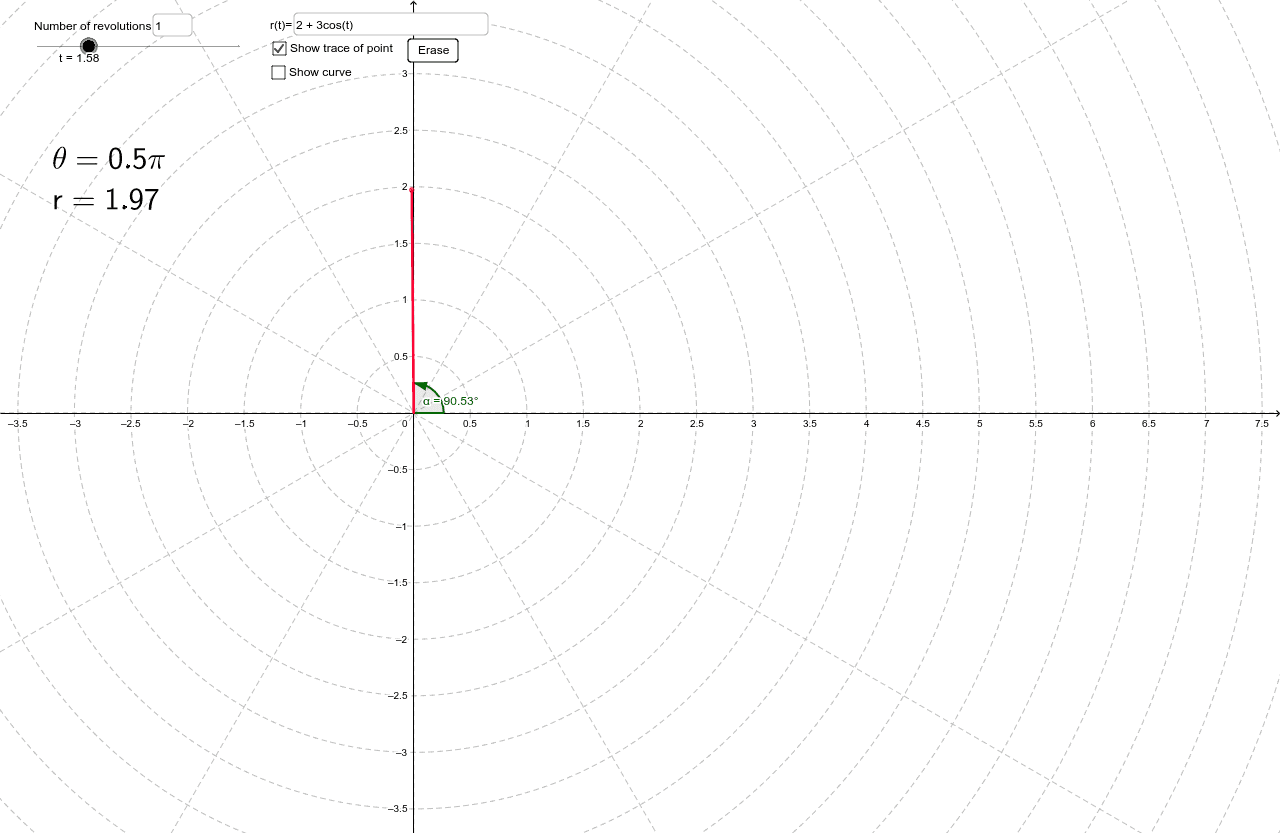Click the red traced point at r=2
The height and width of the screenshot is (835, 1282).
[411, 188]
